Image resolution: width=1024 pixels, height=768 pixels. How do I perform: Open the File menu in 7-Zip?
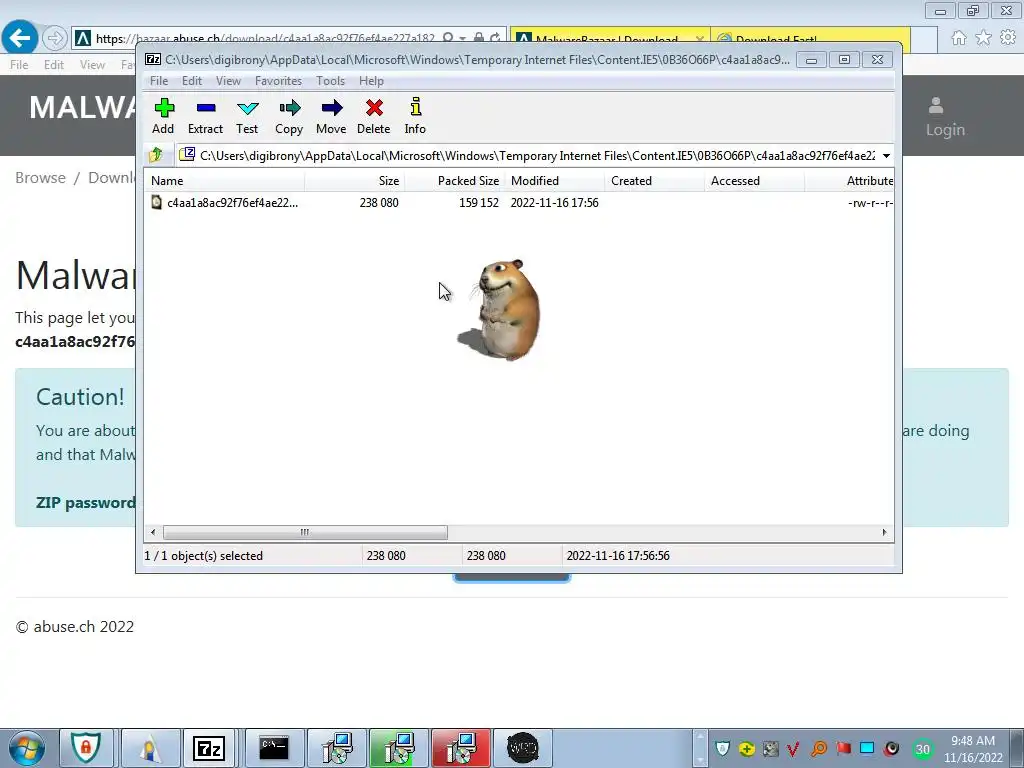[x=159, y=81]
